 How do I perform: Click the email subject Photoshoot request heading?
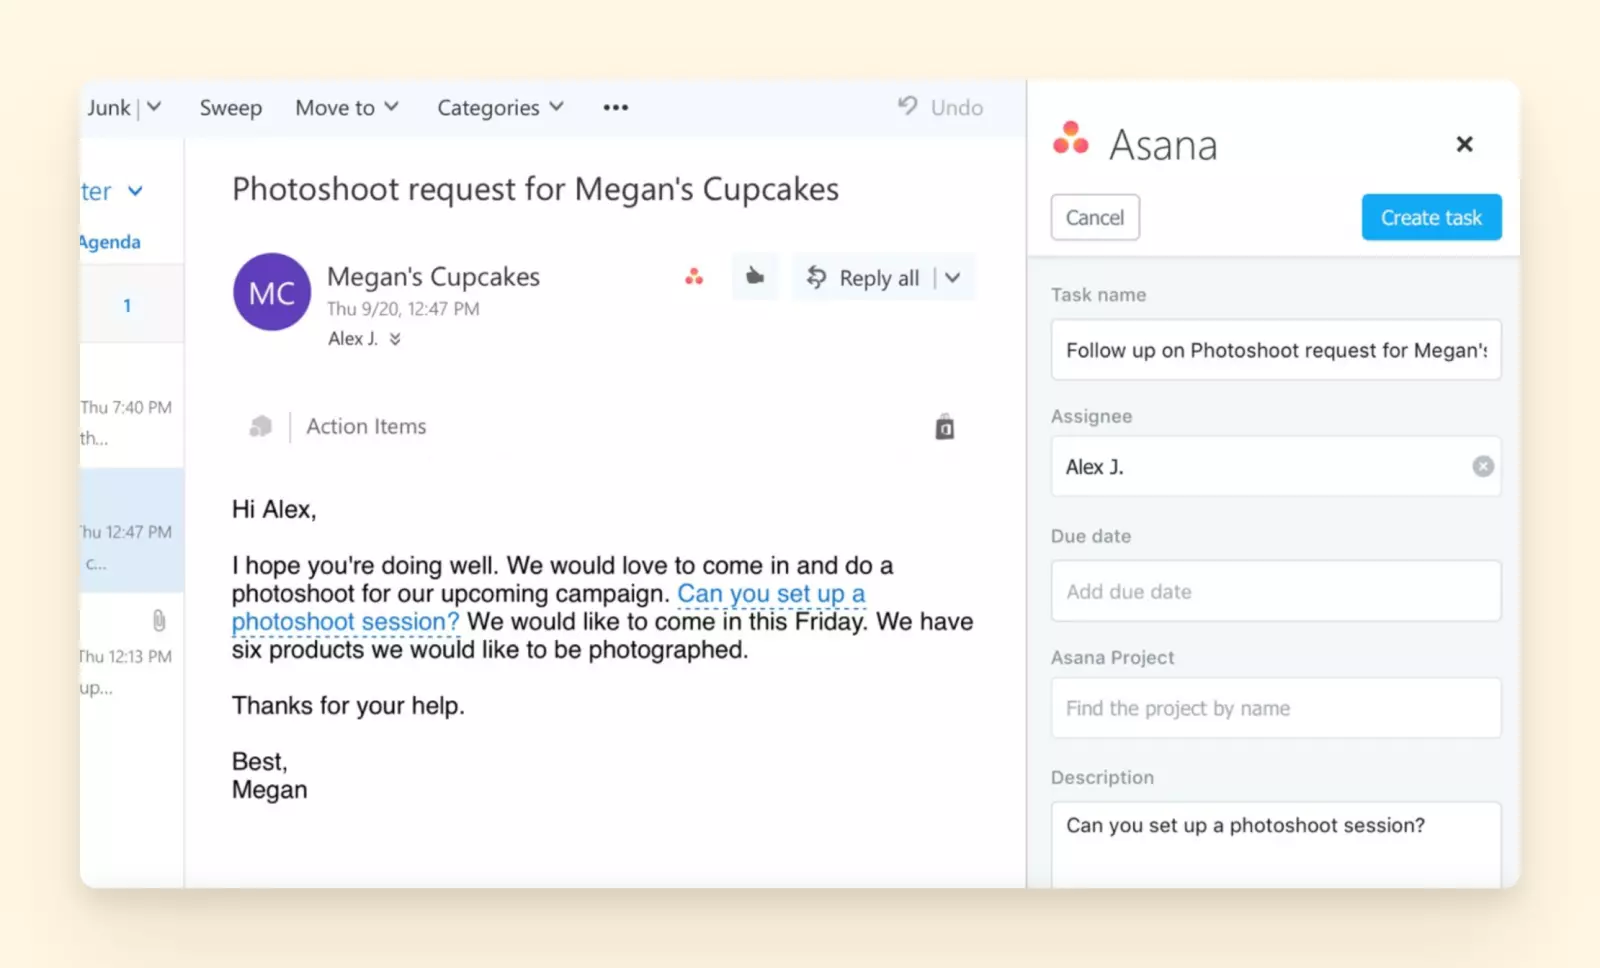click(x=535, y=189)
